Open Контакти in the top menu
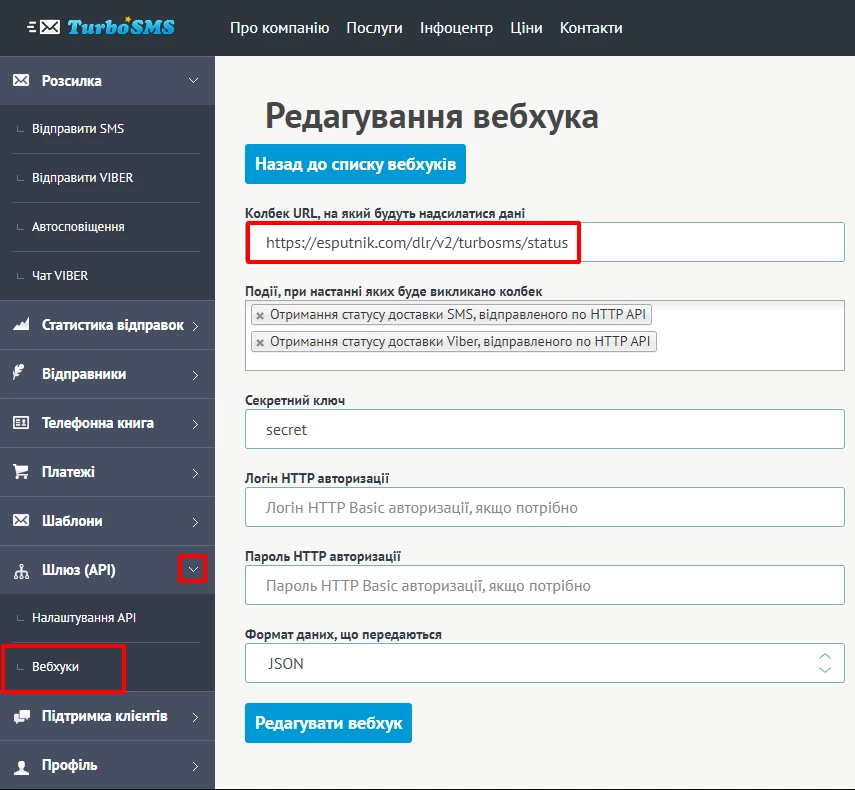 (x=591, y=28)
